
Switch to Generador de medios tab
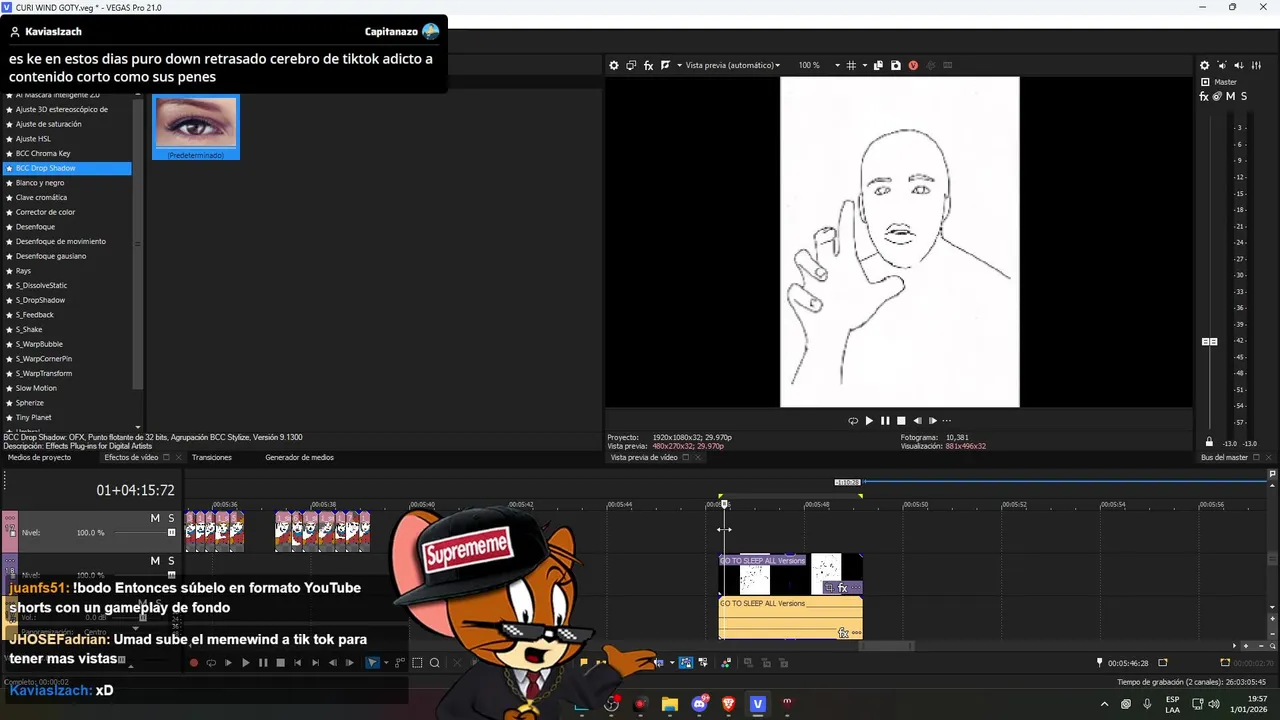(x=299, y=457)
